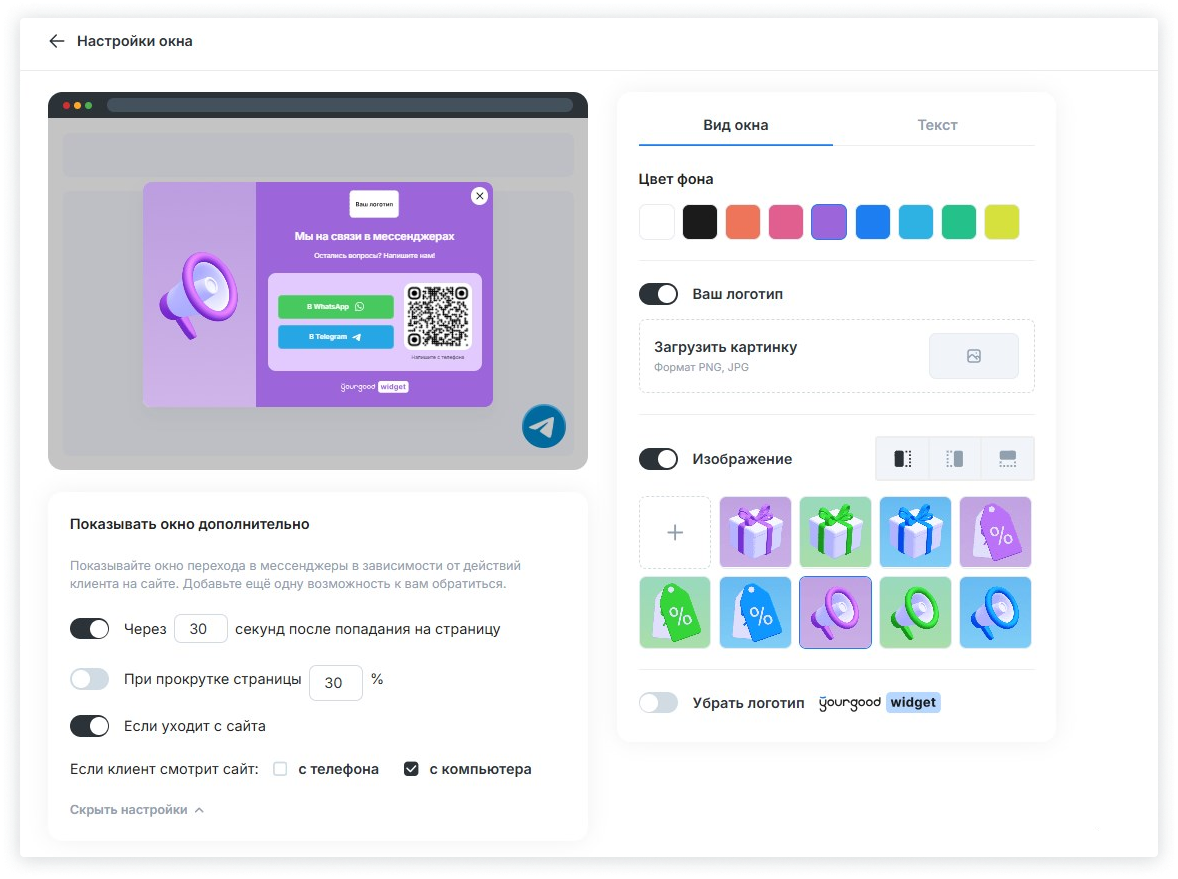
Task: Click the back arrow next to Настройки окна
Action: pos(57,41)
